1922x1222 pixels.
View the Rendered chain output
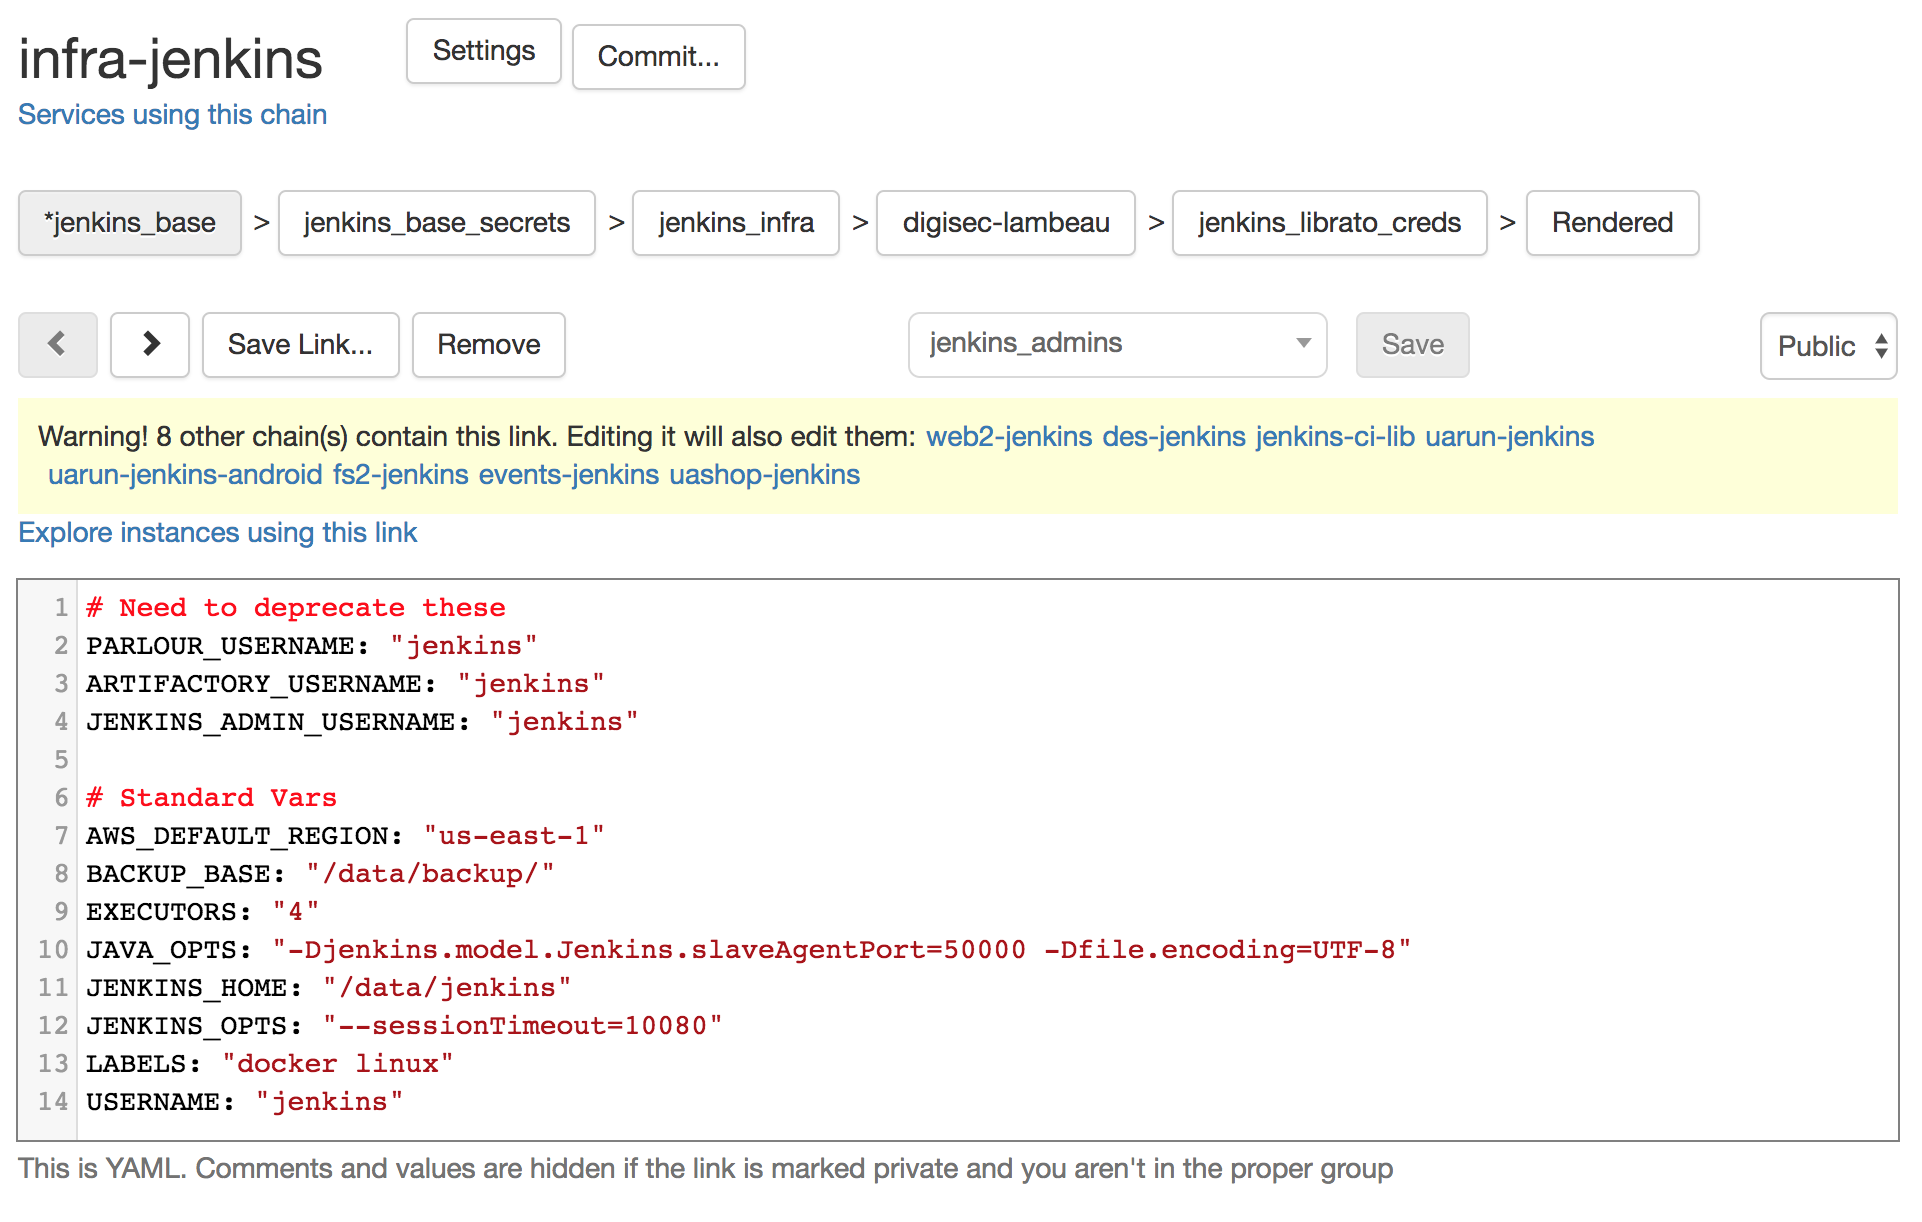pyautogui.click(x=1611, y=223)
